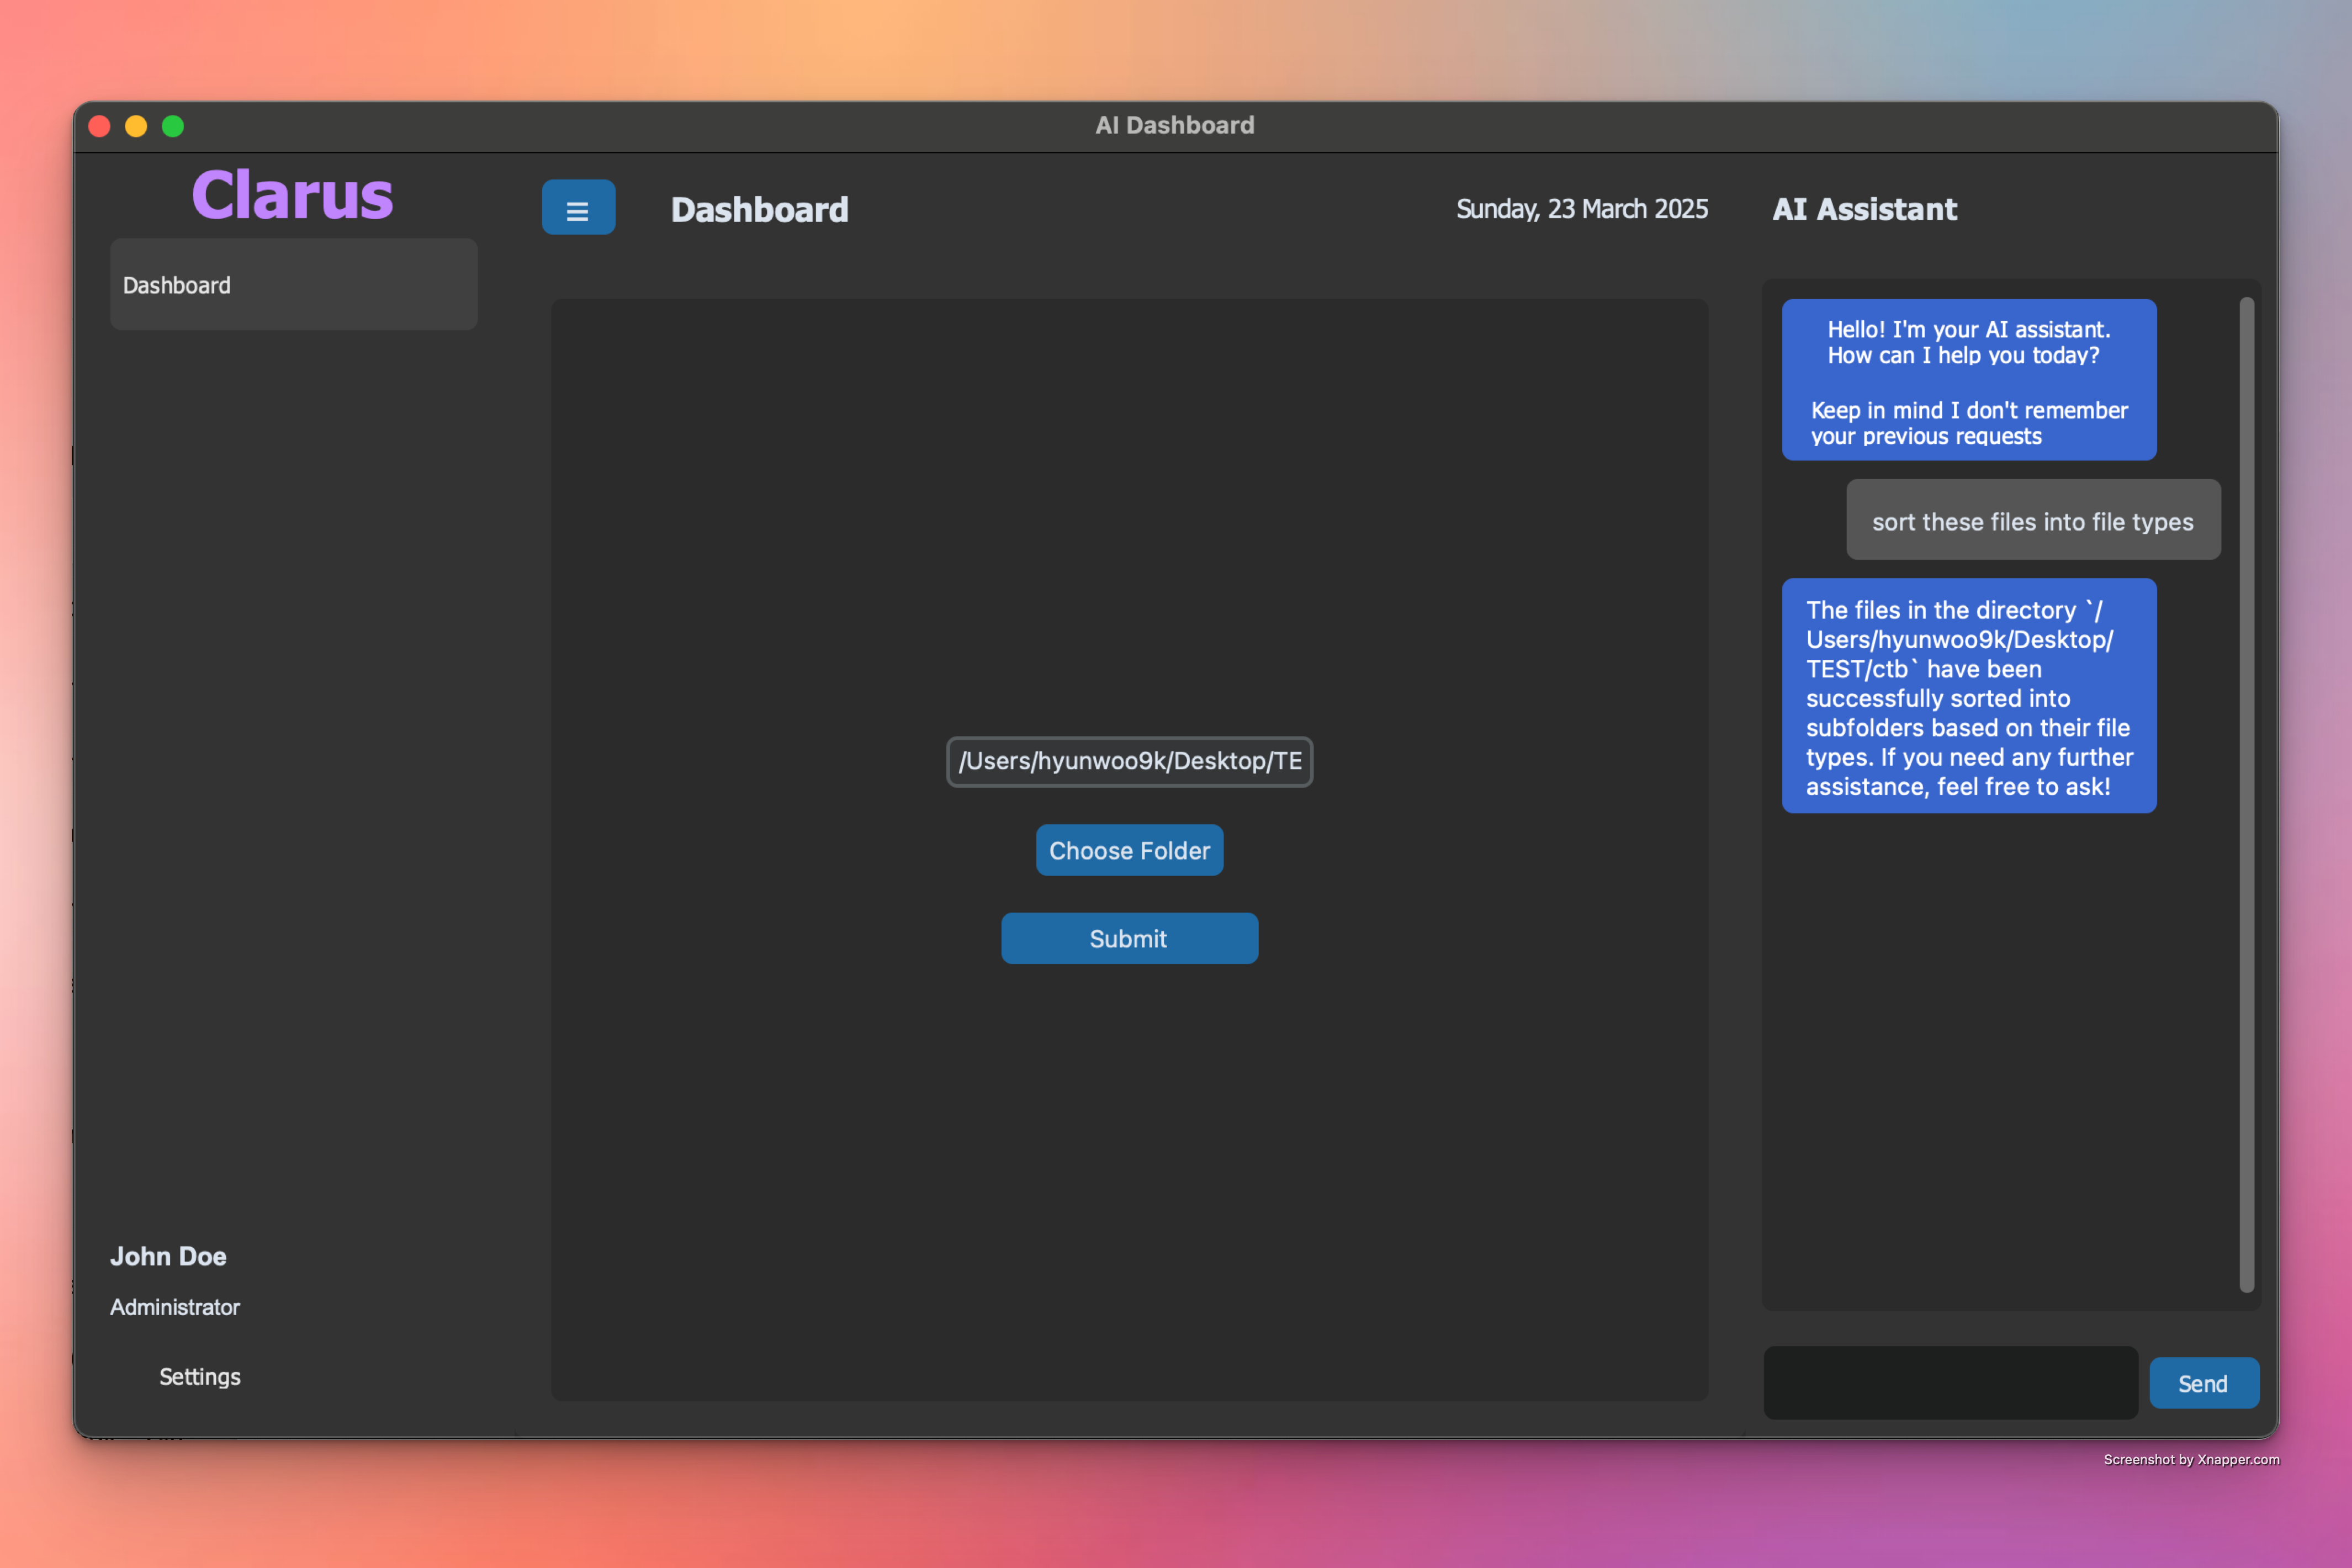Click the sorted files response bubble

[1968, 697]
